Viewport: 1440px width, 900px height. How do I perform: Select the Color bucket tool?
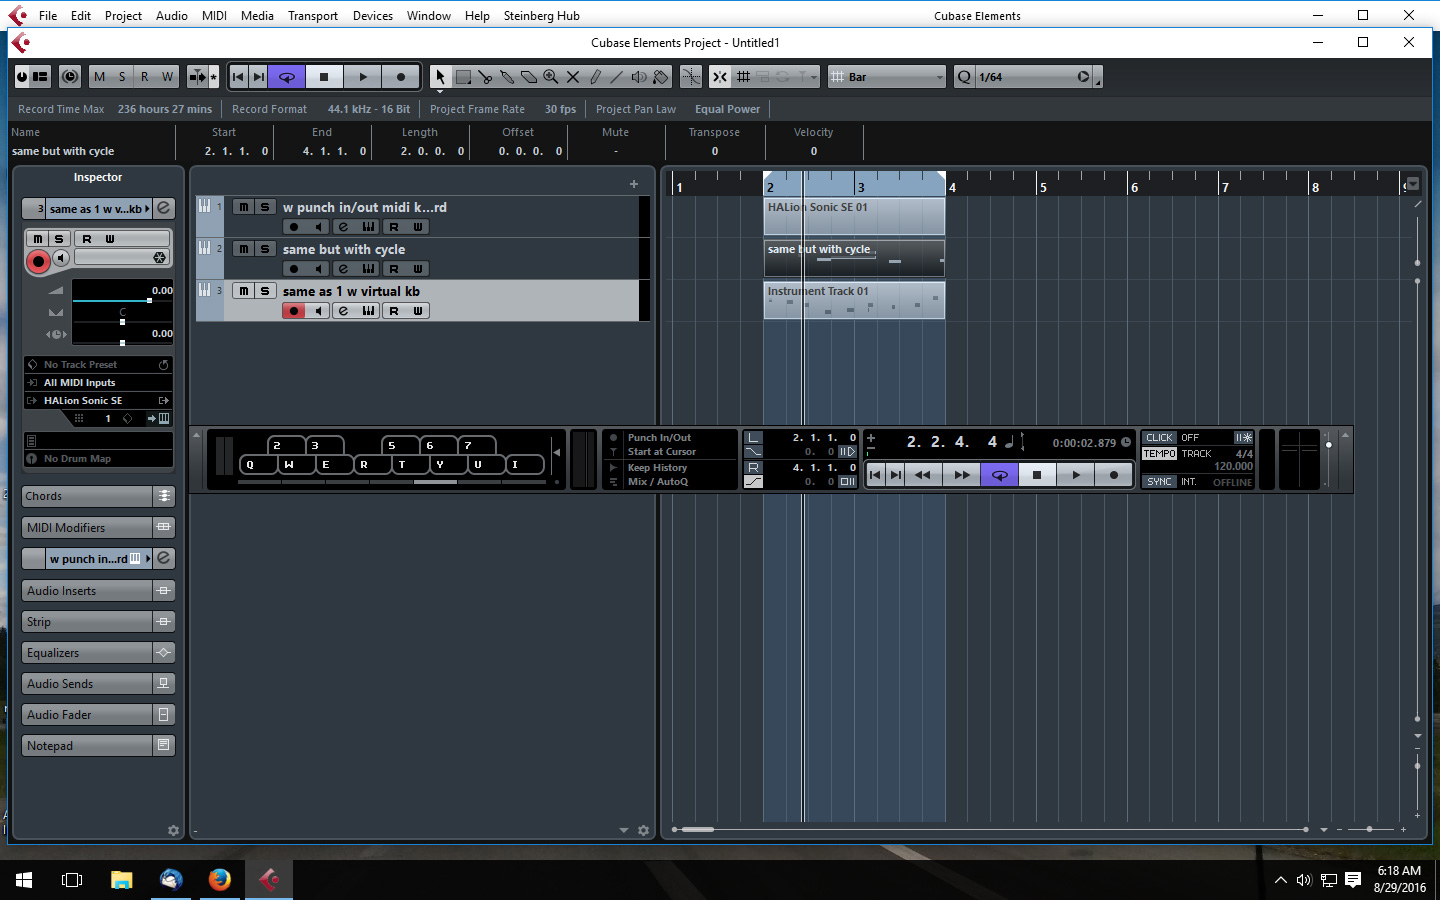(661, 77)
